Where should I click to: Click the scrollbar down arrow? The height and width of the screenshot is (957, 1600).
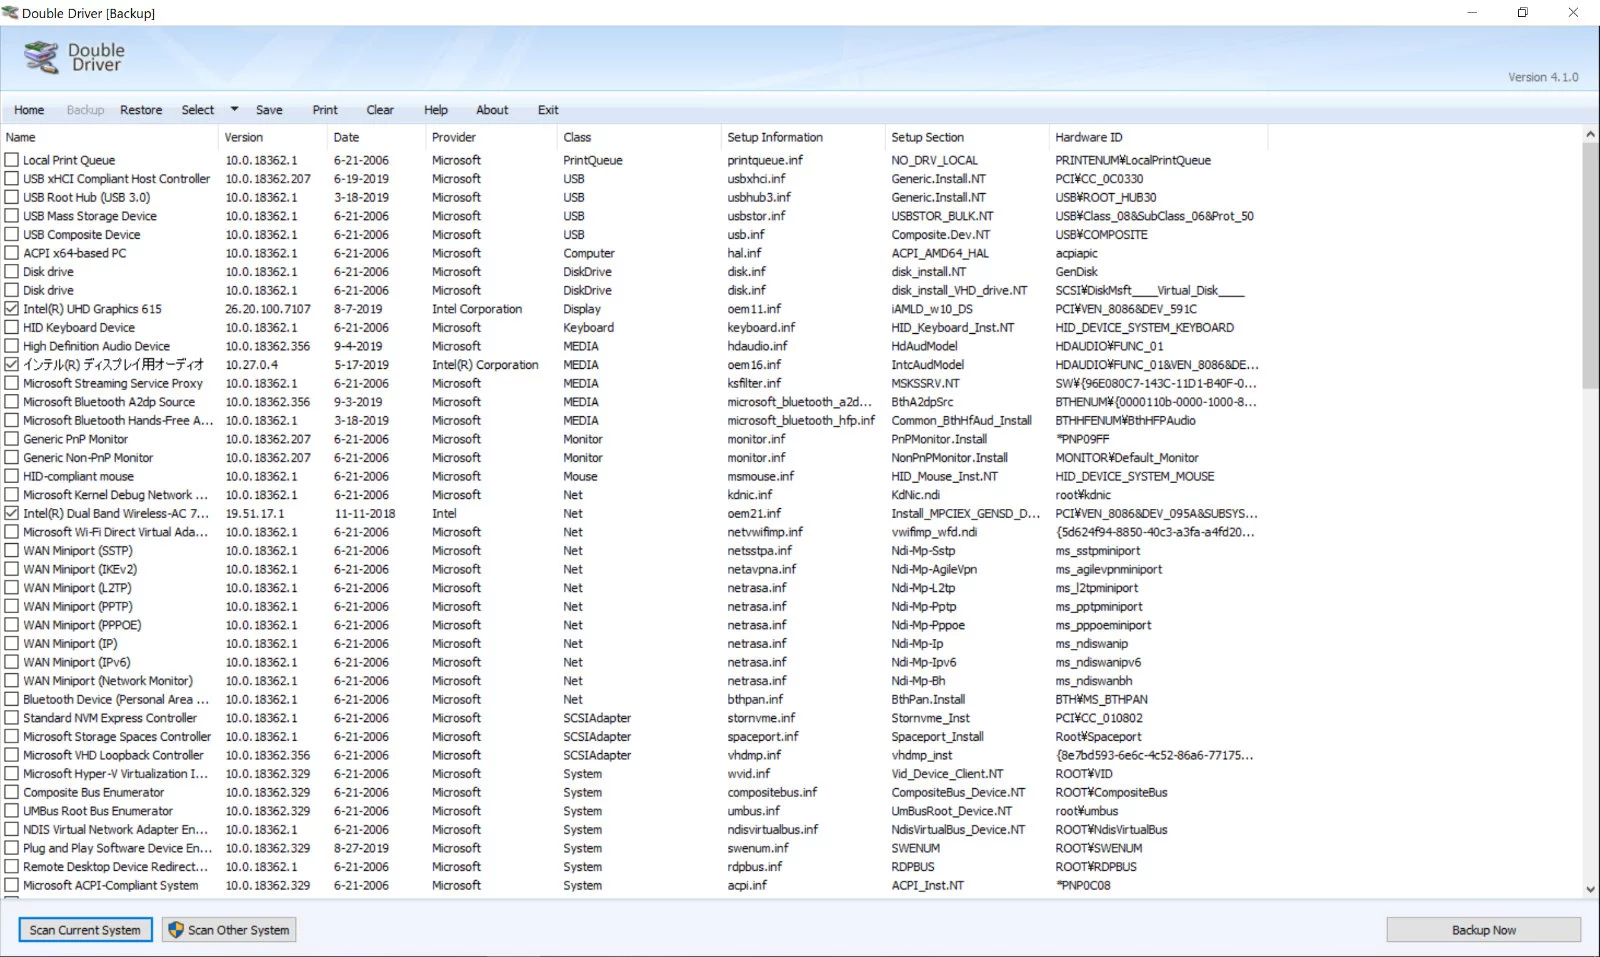(x=1590, y=889)
